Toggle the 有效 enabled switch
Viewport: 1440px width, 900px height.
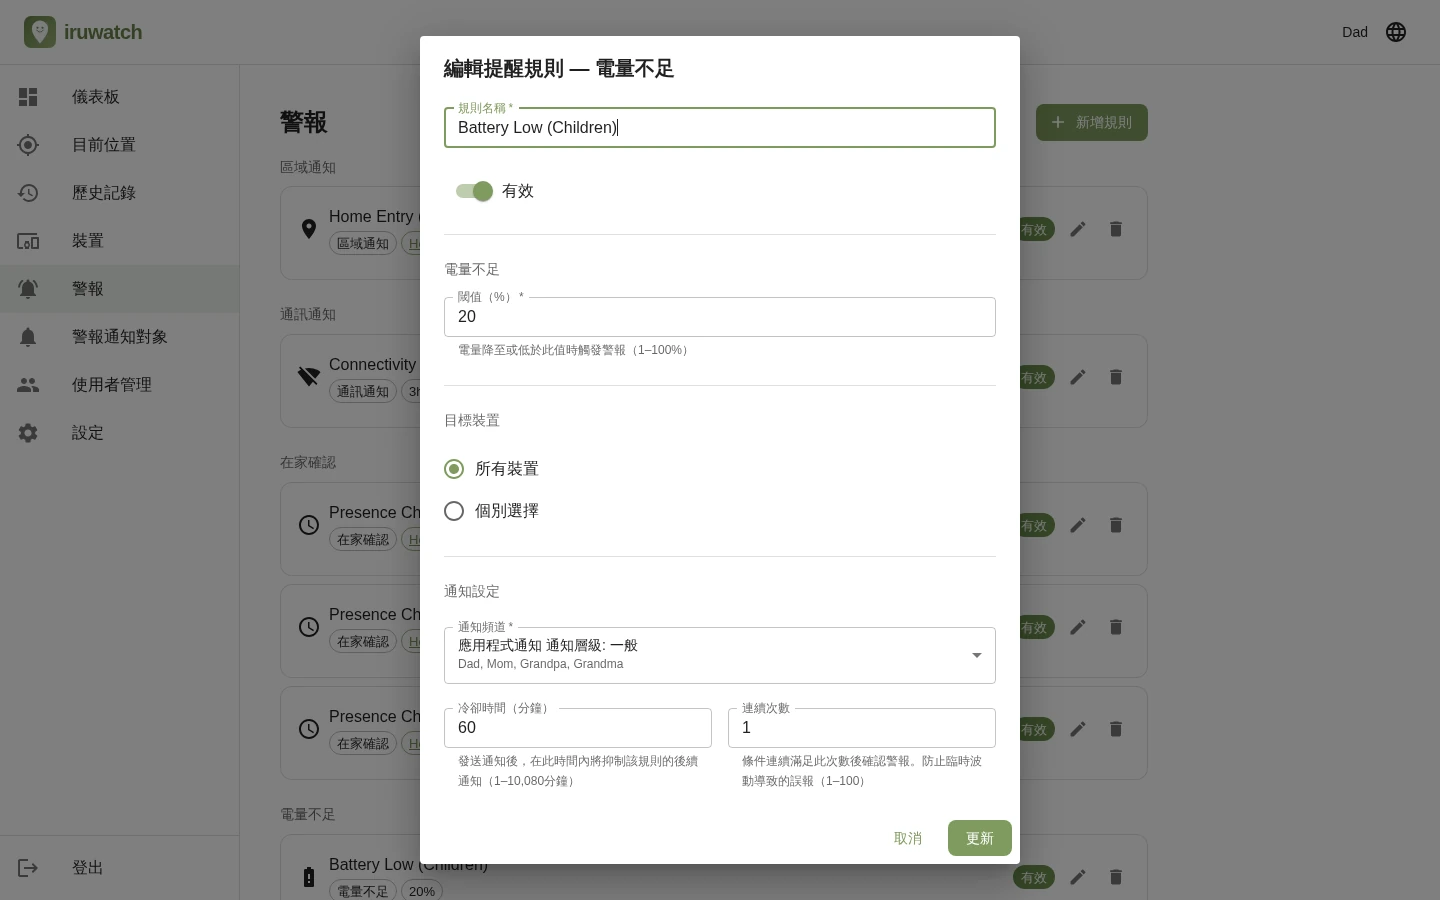tap(475, 191)
